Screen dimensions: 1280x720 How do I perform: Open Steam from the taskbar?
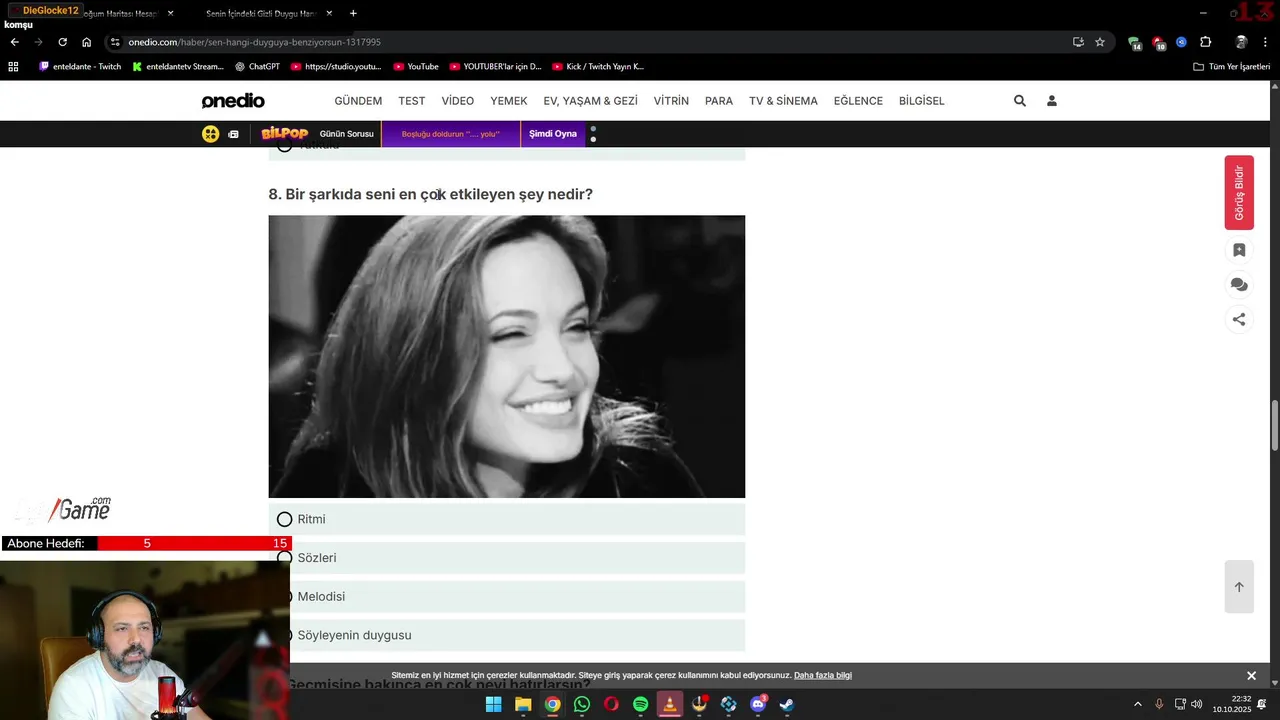pos(787,704)
